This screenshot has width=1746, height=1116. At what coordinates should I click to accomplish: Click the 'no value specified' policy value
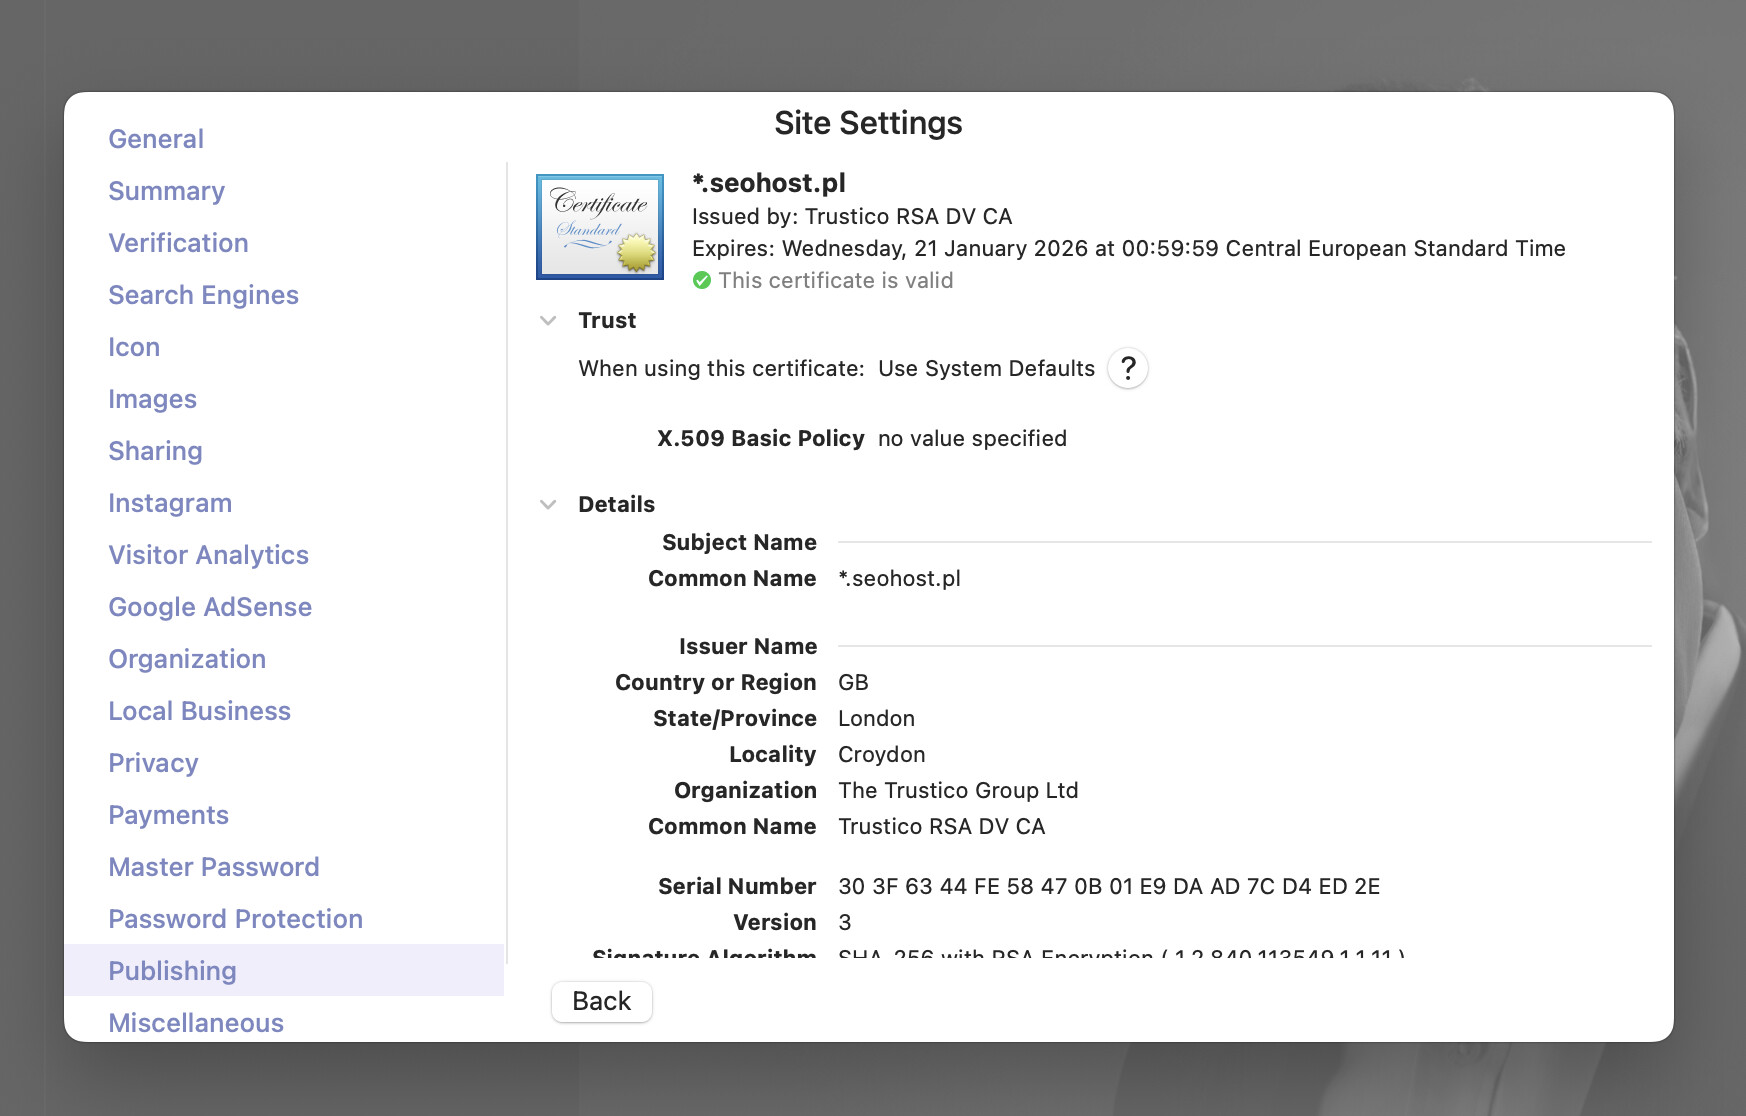(973, 439)
